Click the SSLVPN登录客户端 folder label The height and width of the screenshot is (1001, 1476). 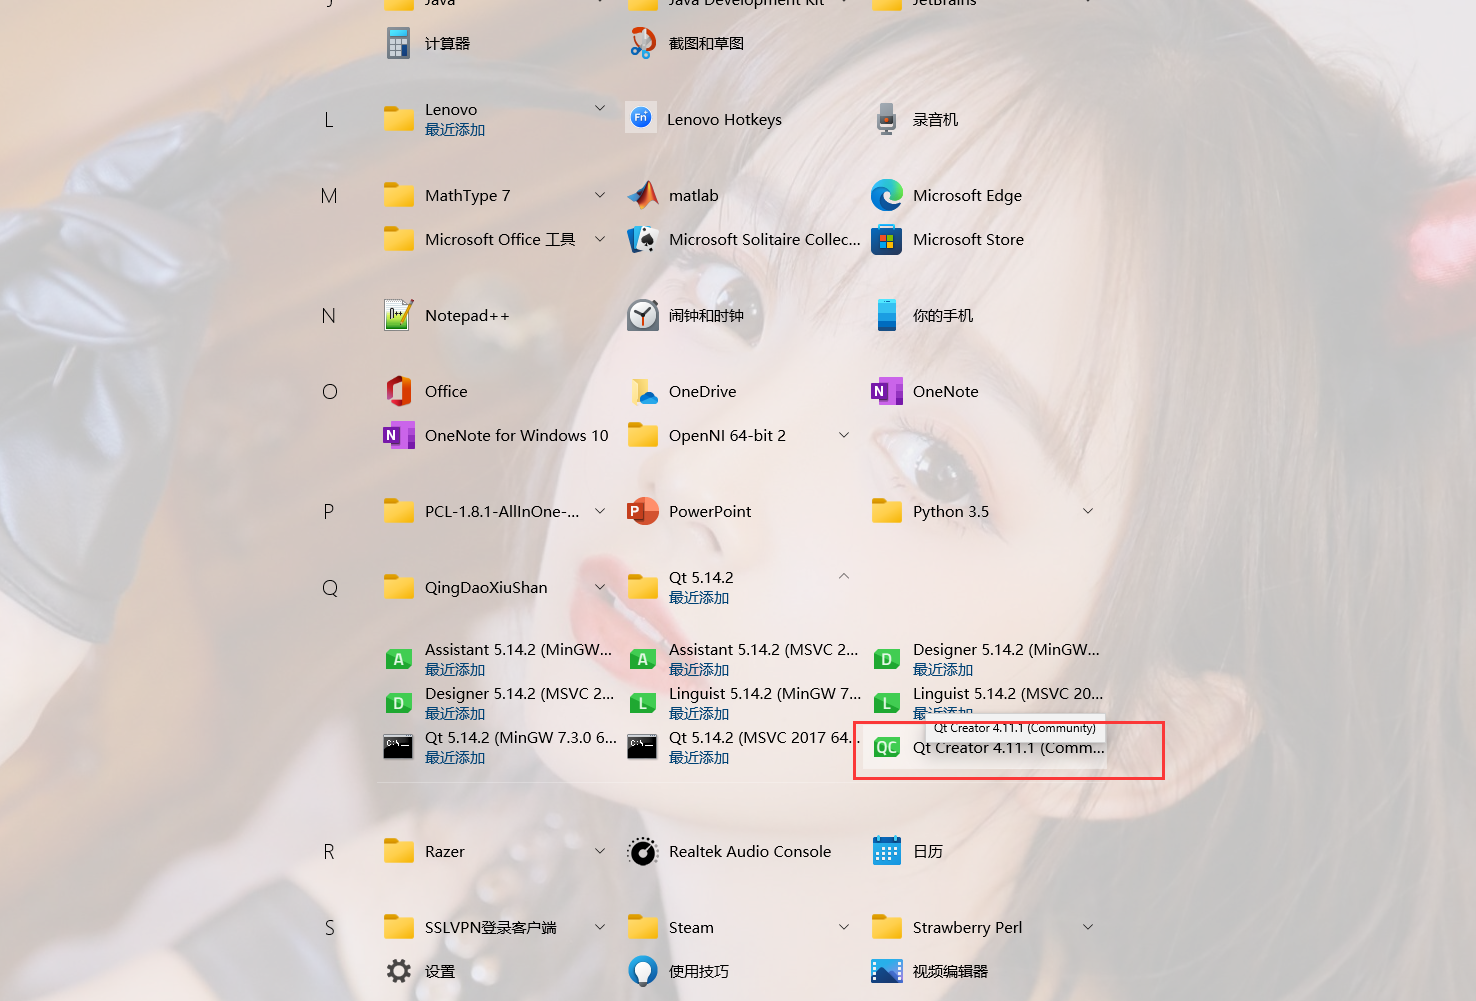(490, 927)
